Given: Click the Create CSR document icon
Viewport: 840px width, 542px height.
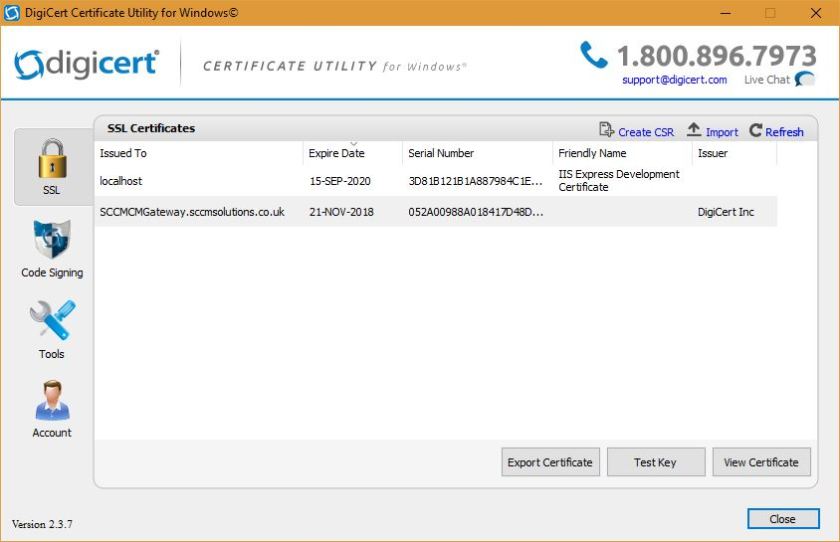Looking at the screenshot, I should pyautogui.click(x=606, y=131).
